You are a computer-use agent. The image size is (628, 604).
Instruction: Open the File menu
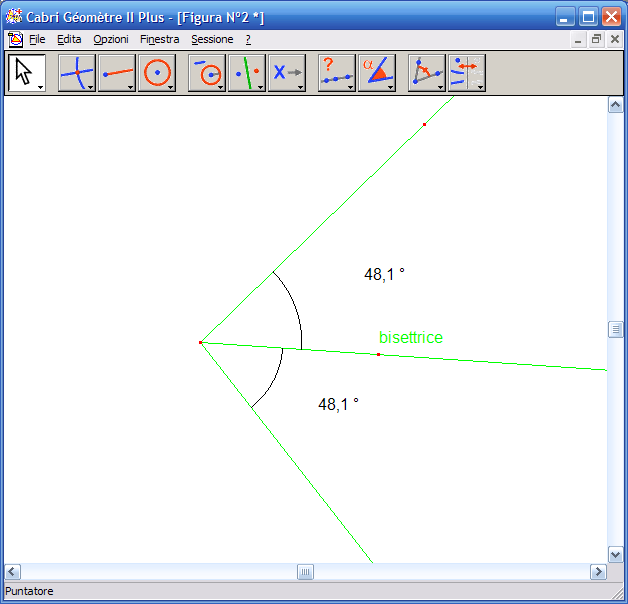(37, 39)
